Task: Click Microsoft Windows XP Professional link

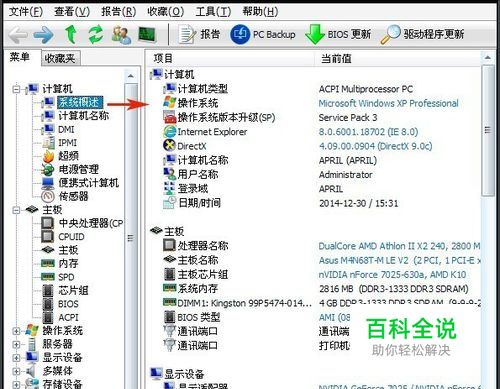Action: [x=389, y=103]
